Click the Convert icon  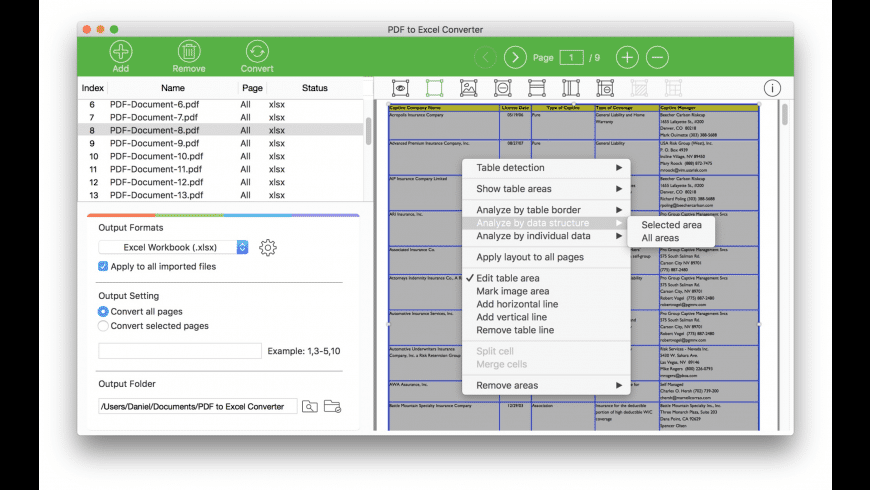point(257,52)
